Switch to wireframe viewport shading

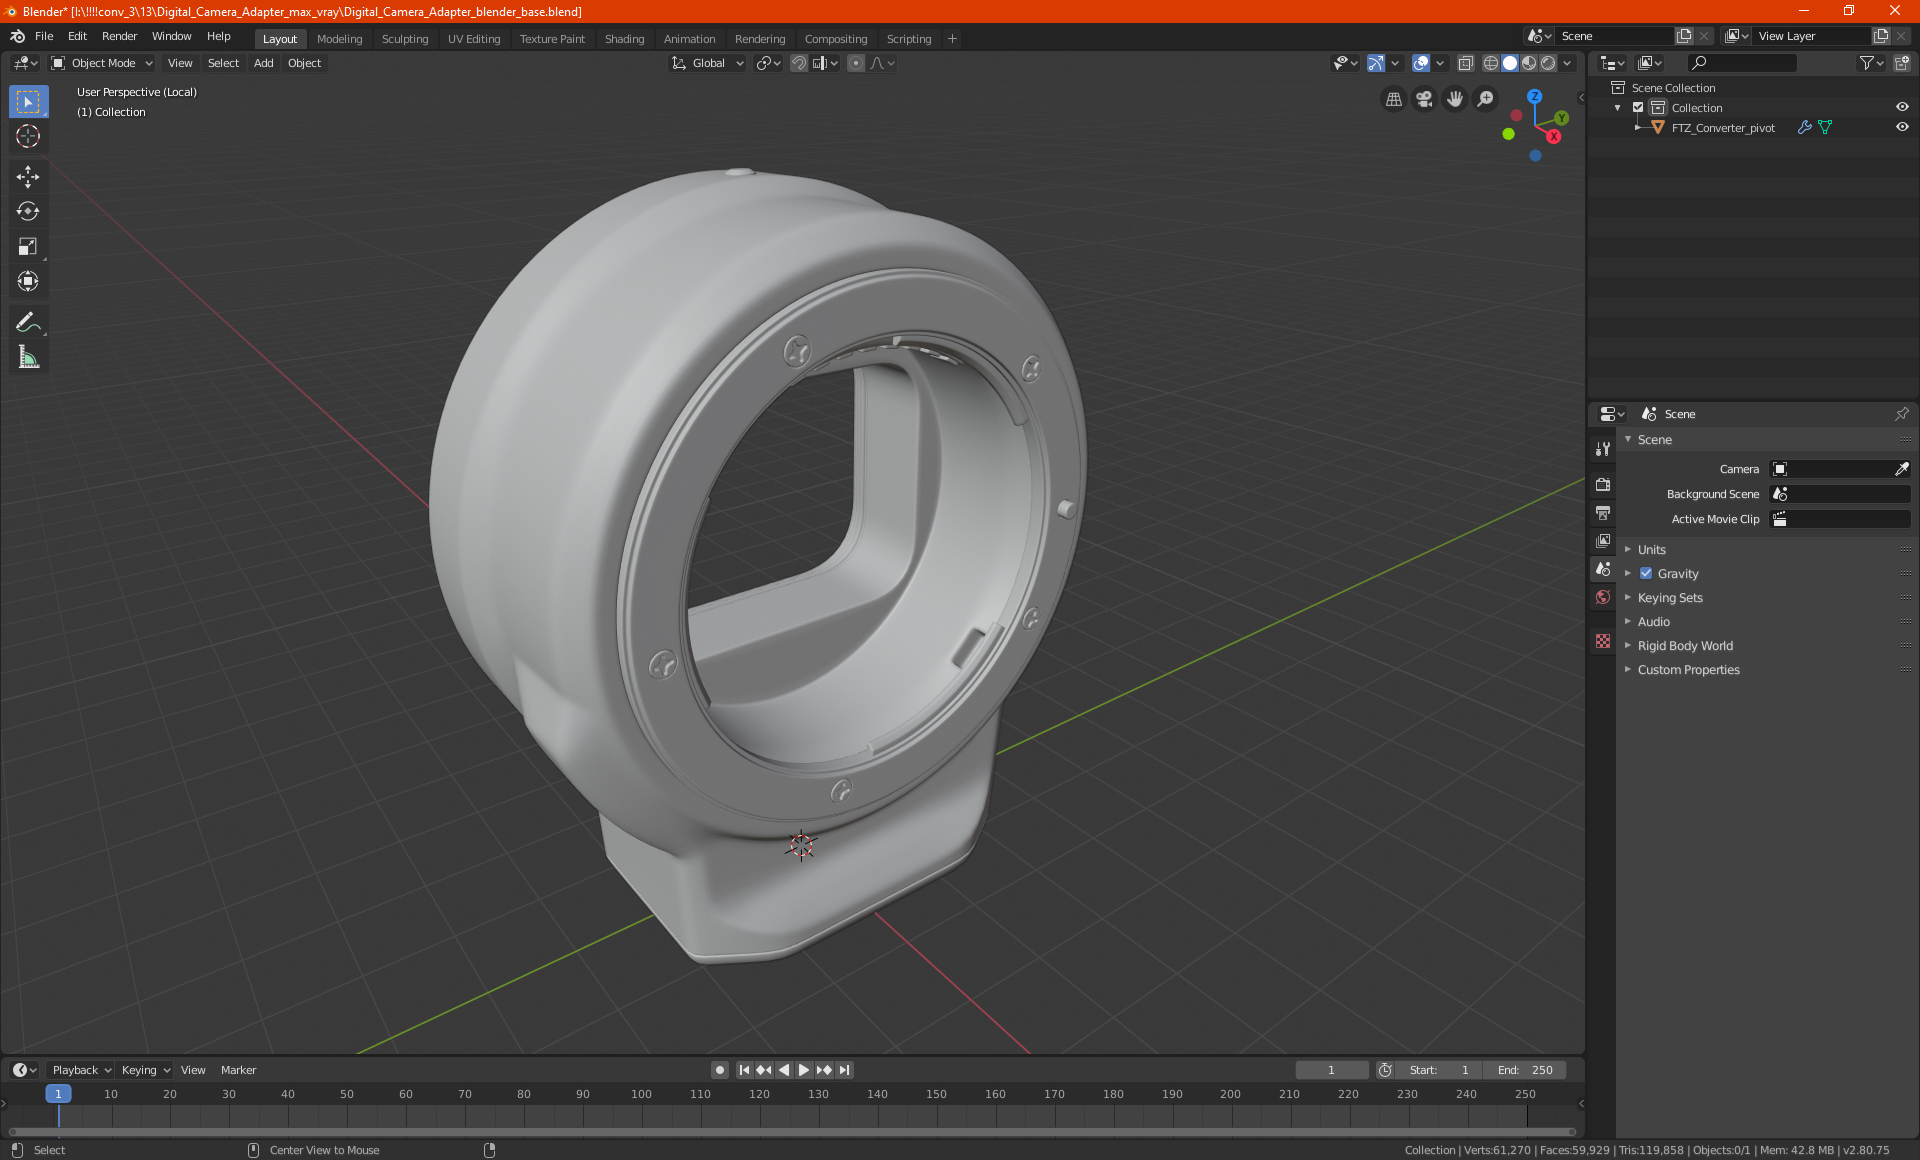[1491, 63]
